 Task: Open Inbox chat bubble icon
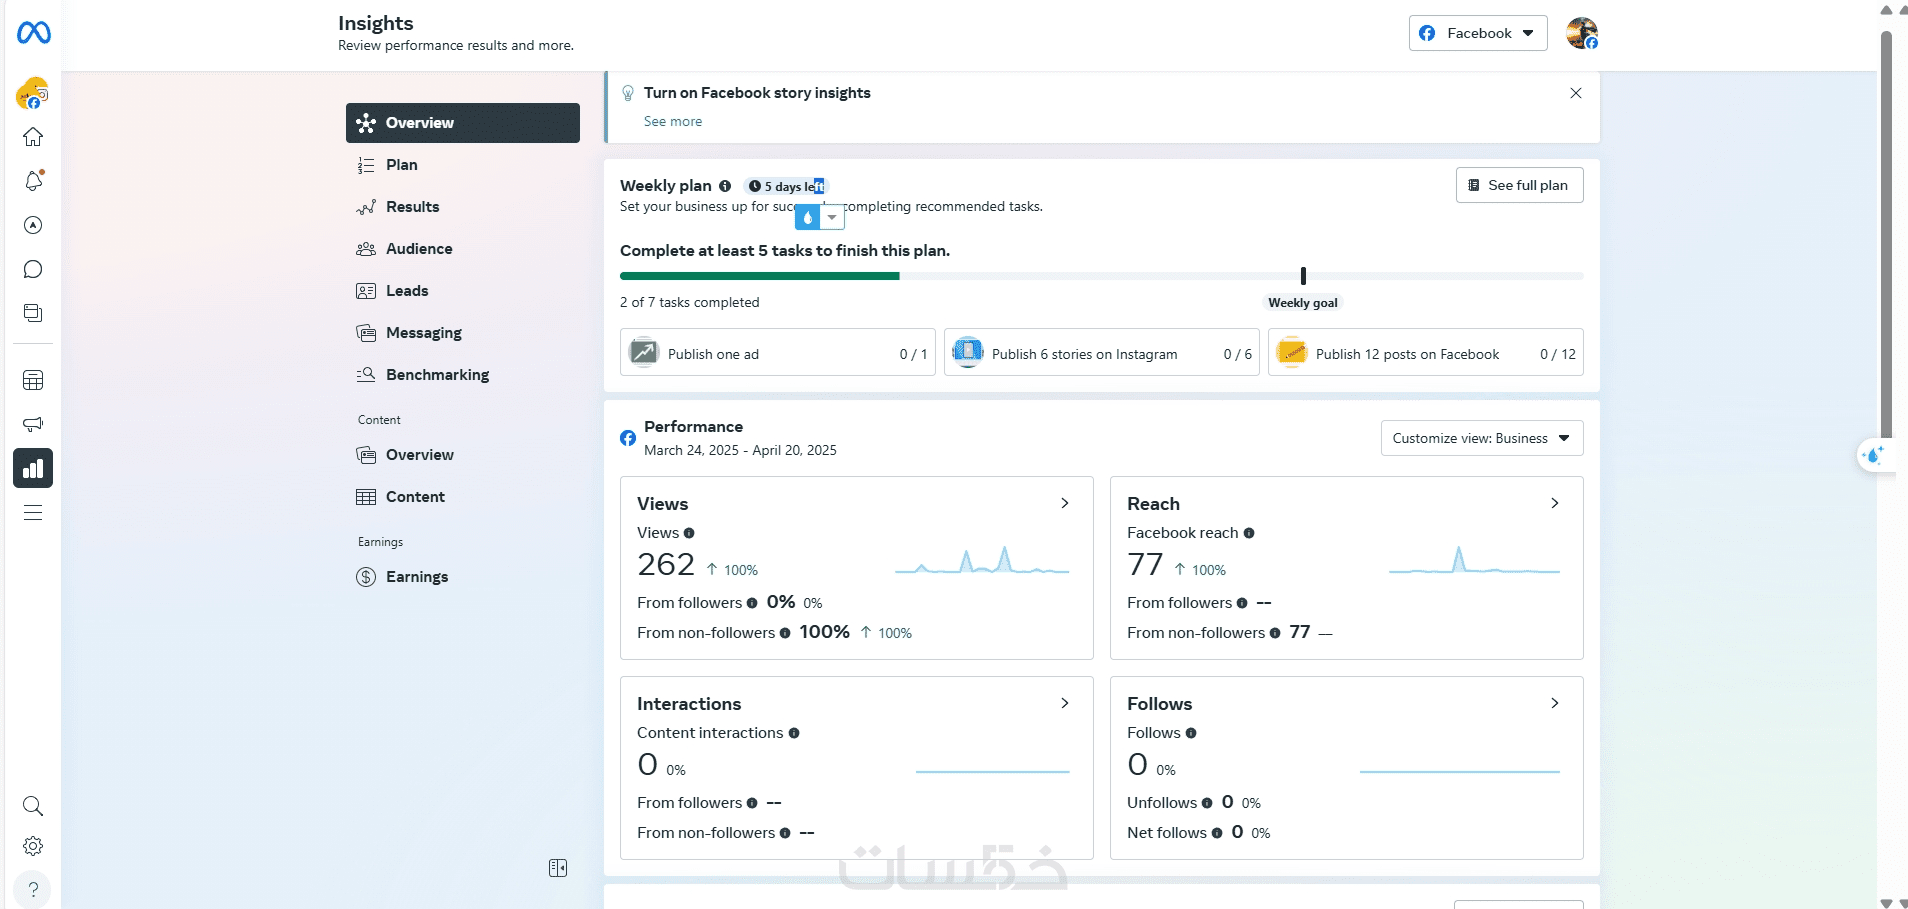point(33,269)
